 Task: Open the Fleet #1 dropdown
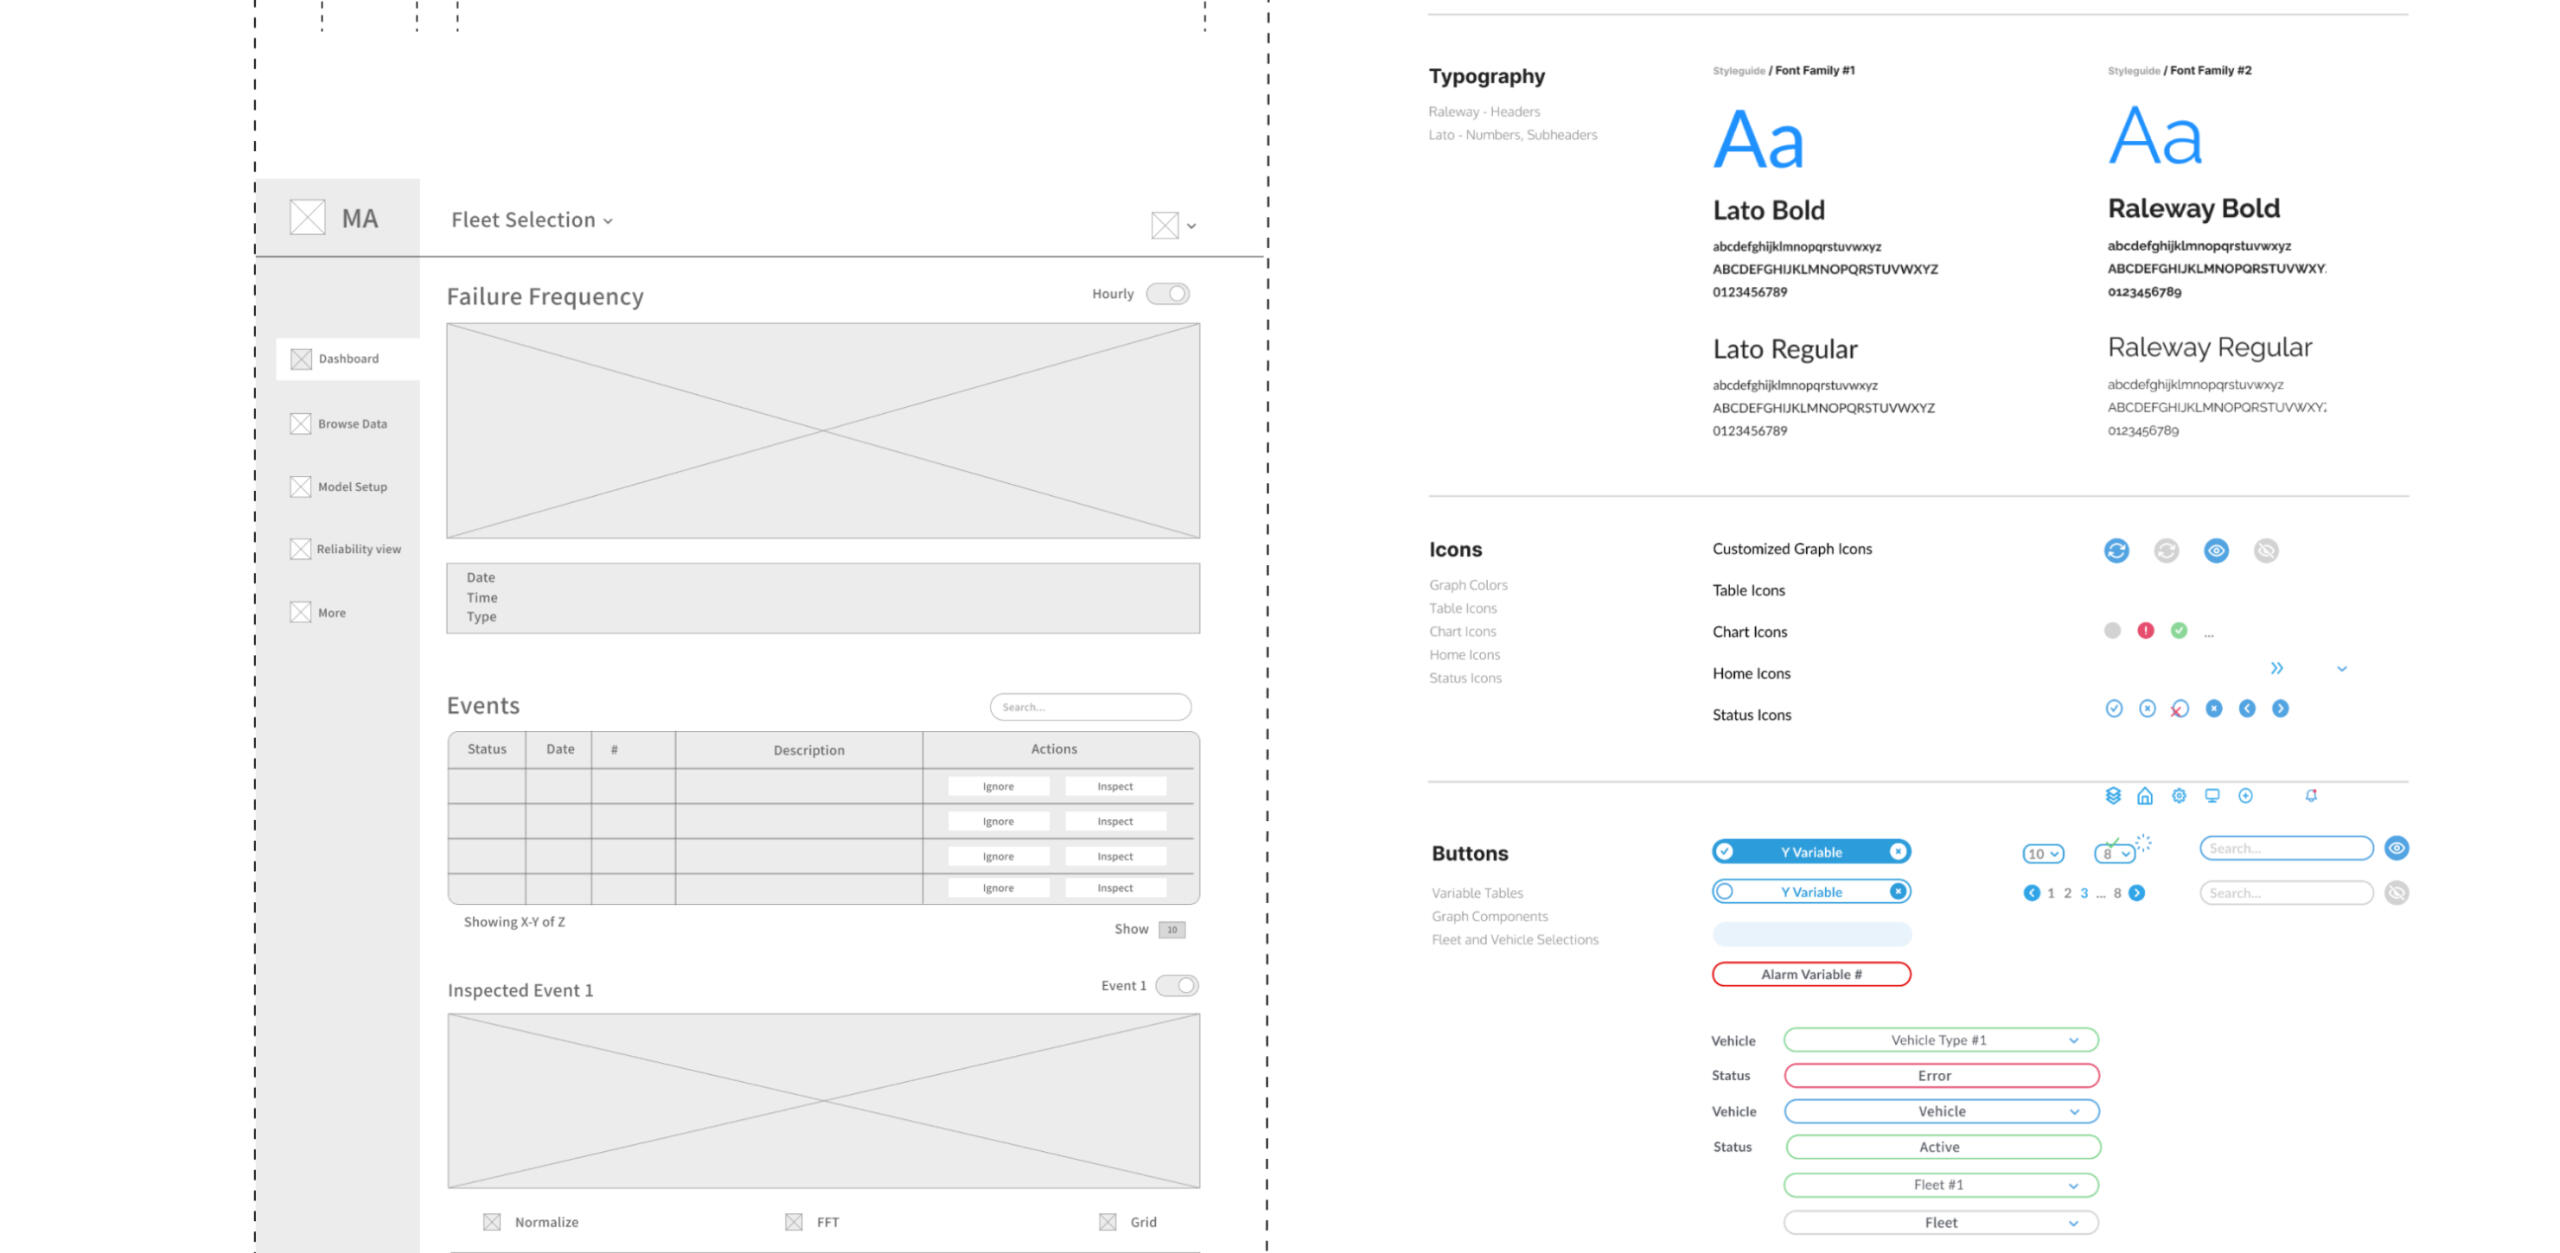pyautogui.click(x=1940, y=1185)
